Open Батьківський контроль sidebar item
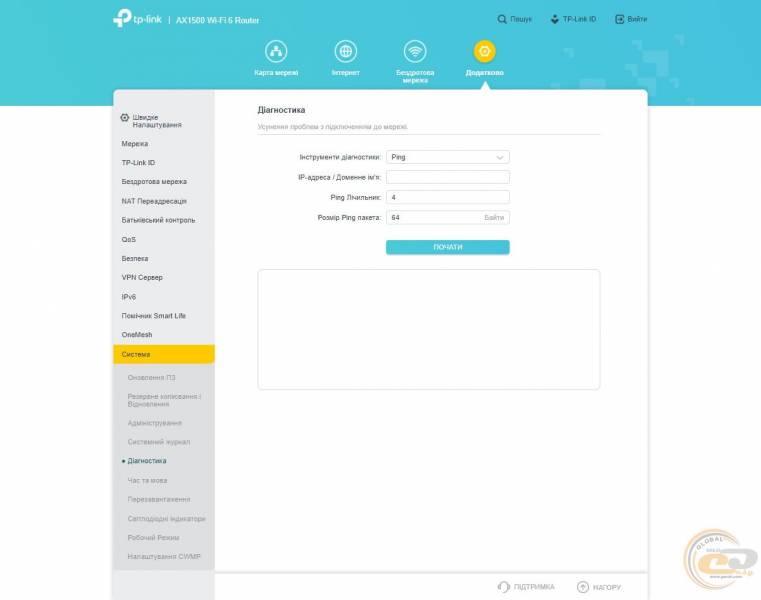The width and height of the screenshot is (761, 600). point(158,220)
